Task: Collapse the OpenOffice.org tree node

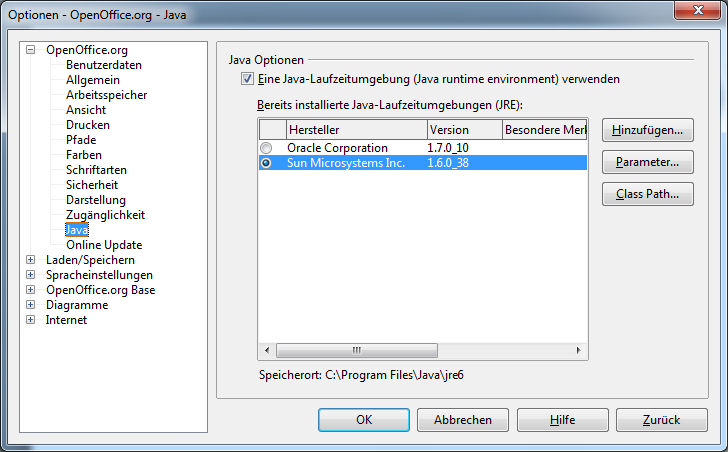Action: point(31,50)
